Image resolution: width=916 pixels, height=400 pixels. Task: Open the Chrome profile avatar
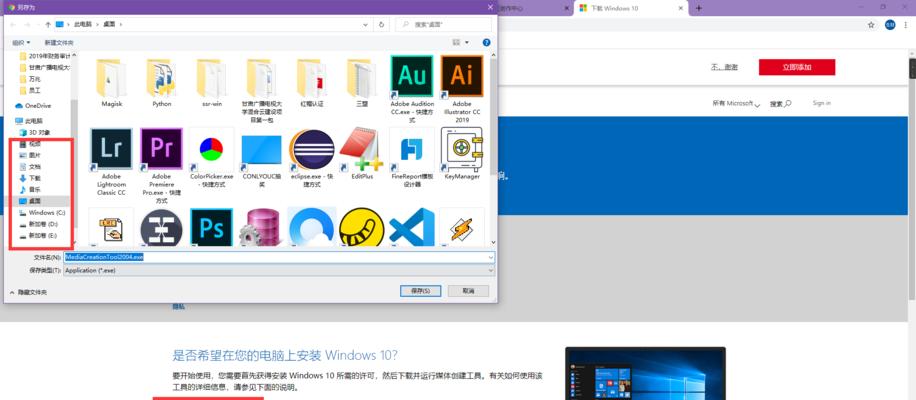point(890,25)
